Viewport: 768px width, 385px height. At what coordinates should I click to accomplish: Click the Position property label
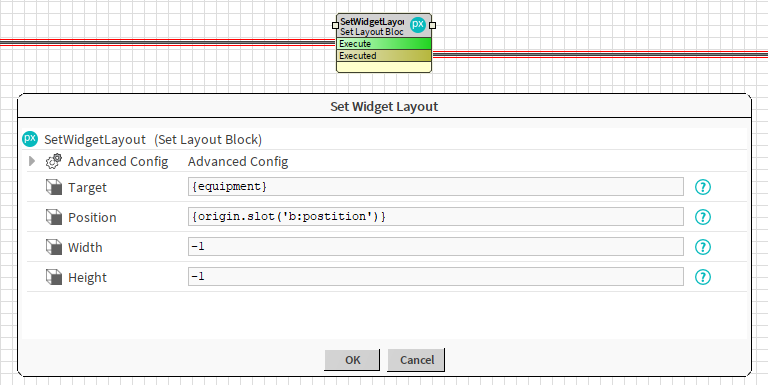point(92,217)
